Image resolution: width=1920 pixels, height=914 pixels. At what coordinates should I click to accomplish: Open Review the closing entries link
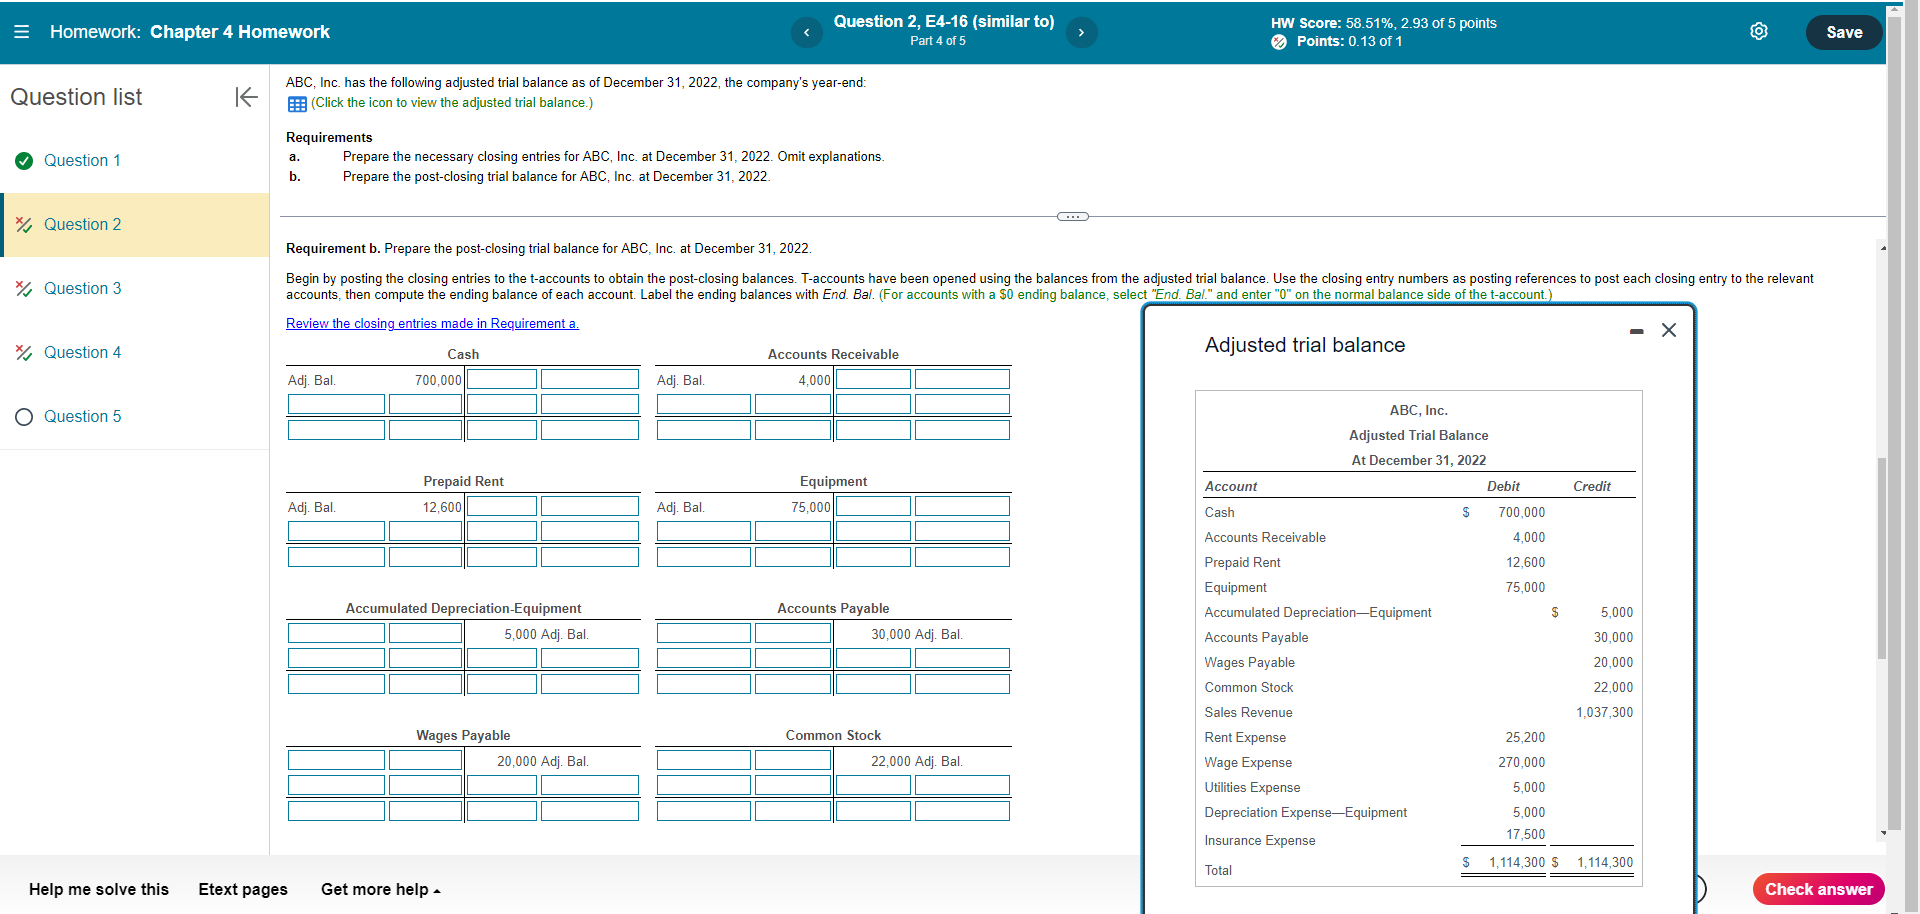click(x=432, y=323)
